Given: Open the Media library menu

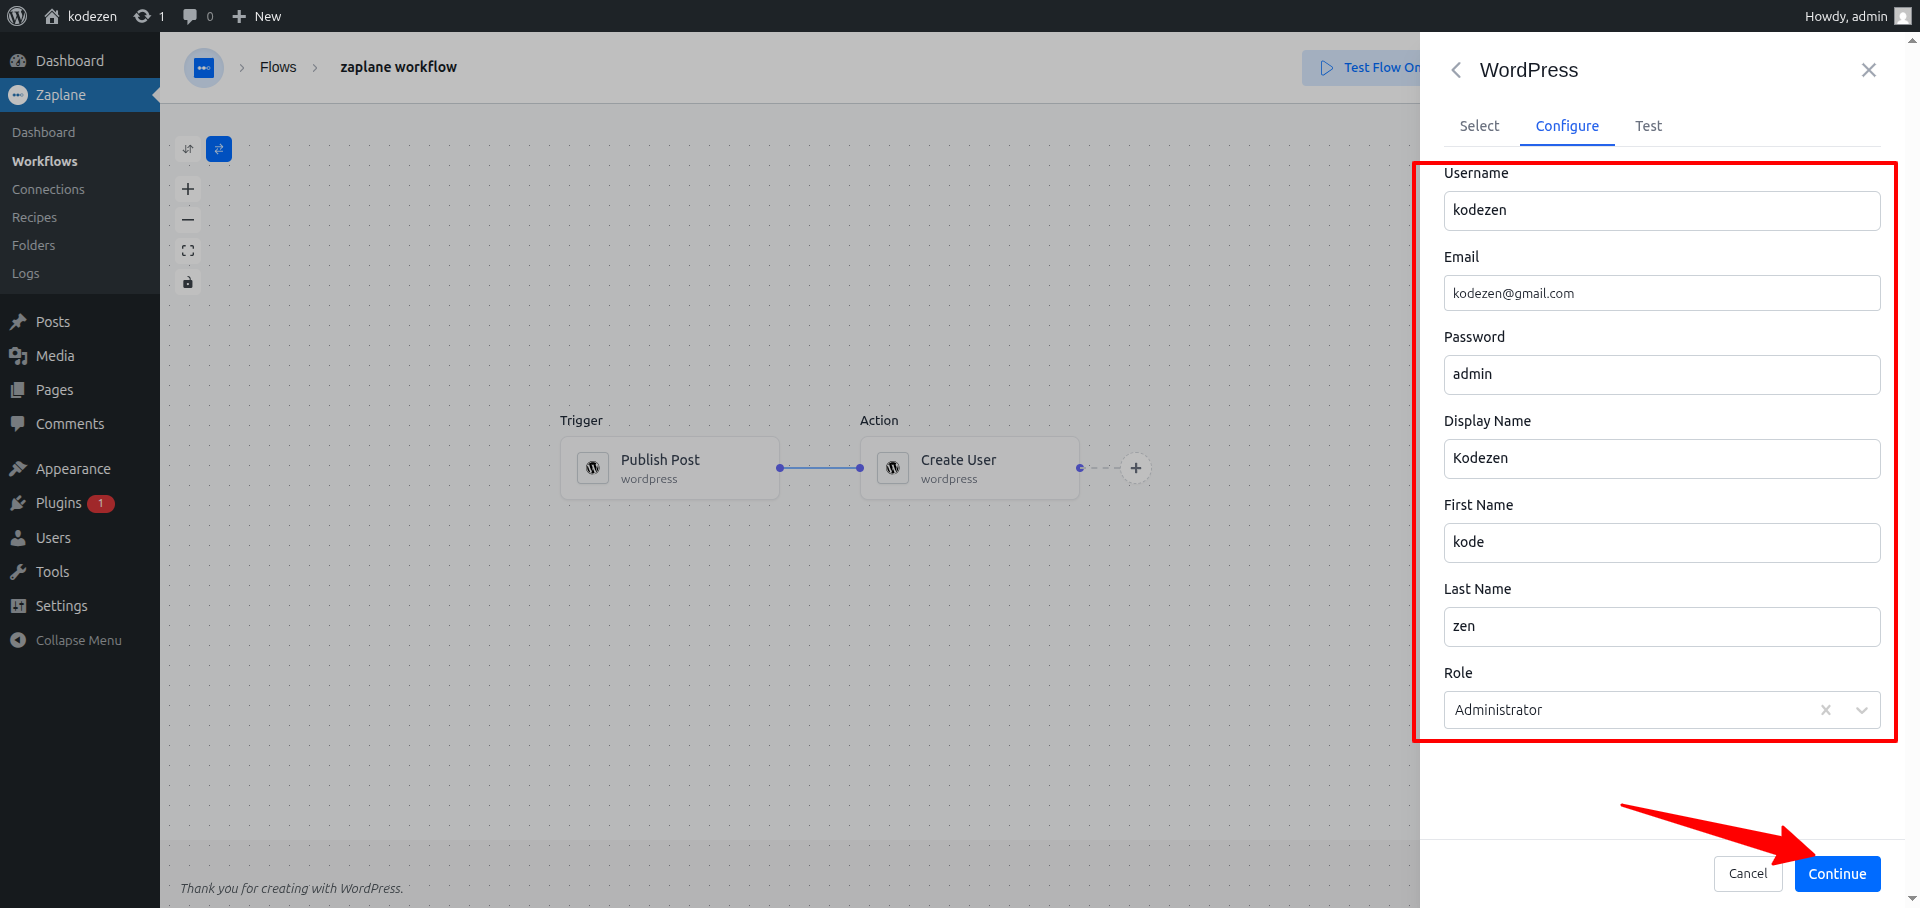Looking at the screenshot, I should click(x=80, y=356).
